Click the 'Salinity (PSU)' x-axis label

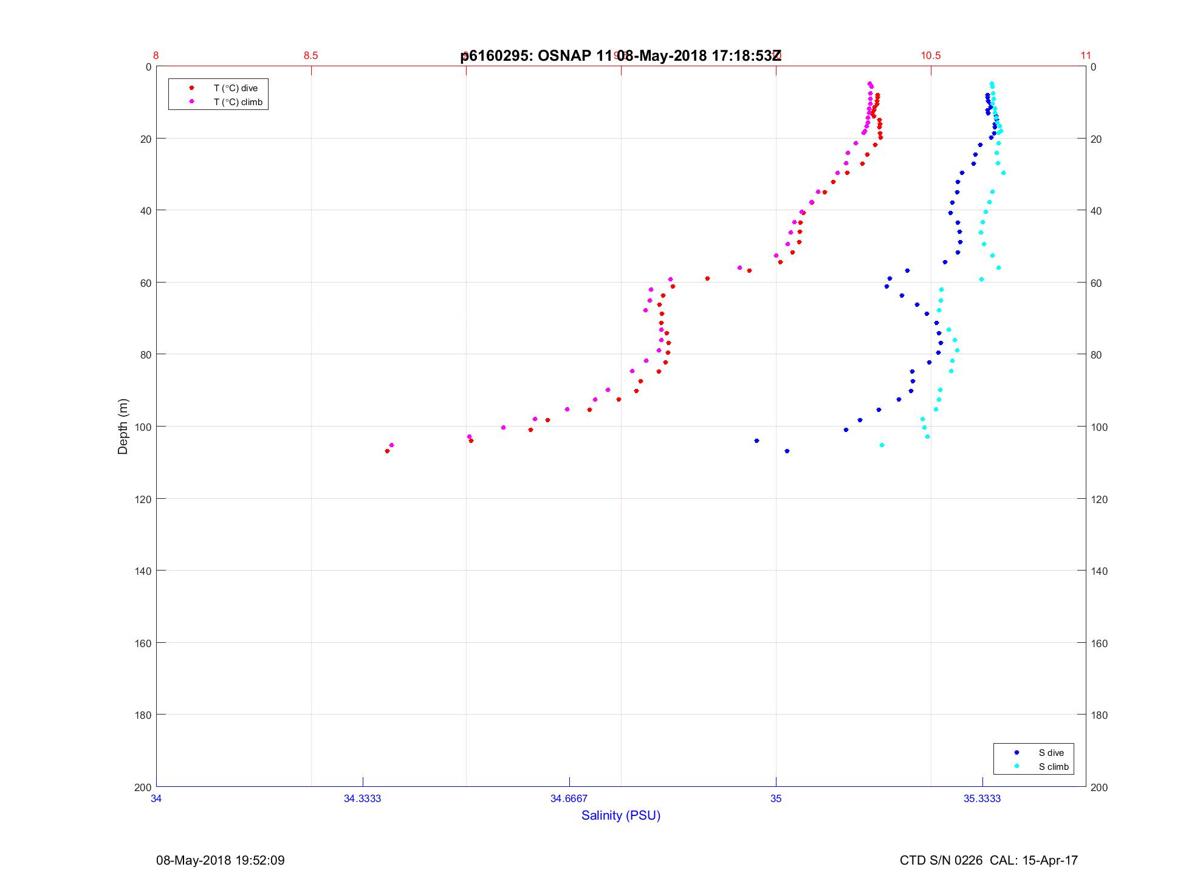tap(621, 815)
